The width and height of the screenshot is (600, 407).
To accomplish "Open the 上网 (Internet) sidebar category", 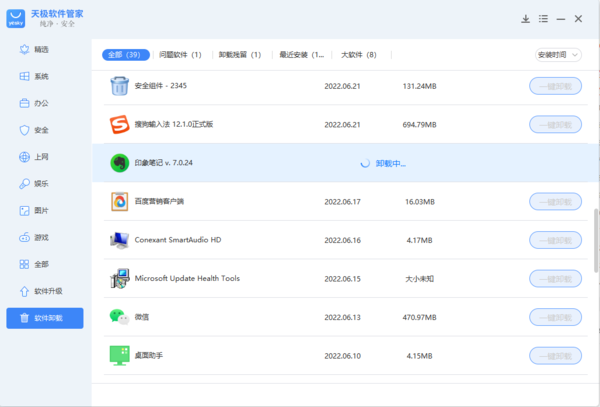I will (x=40, y=157).
